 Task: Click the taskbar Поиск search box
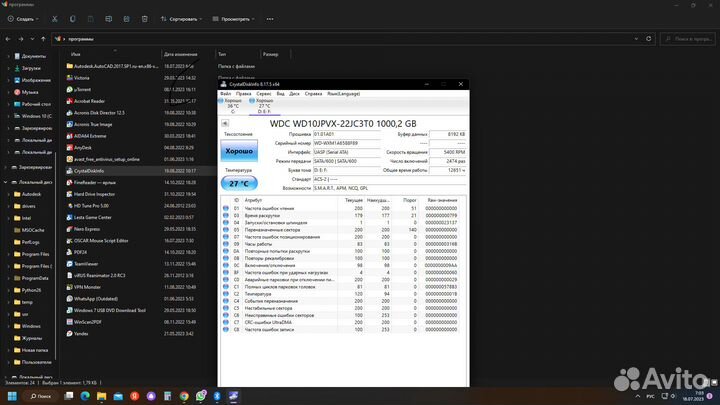pyautogui.click(x=40, y=396)
